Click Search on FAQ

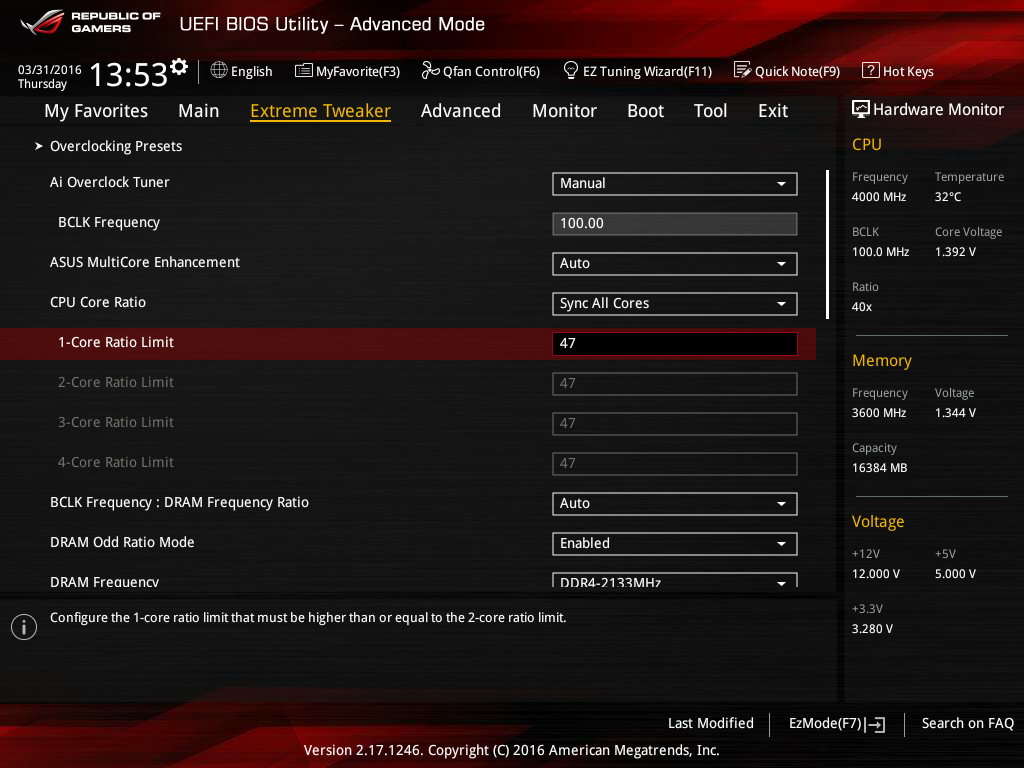967,723
